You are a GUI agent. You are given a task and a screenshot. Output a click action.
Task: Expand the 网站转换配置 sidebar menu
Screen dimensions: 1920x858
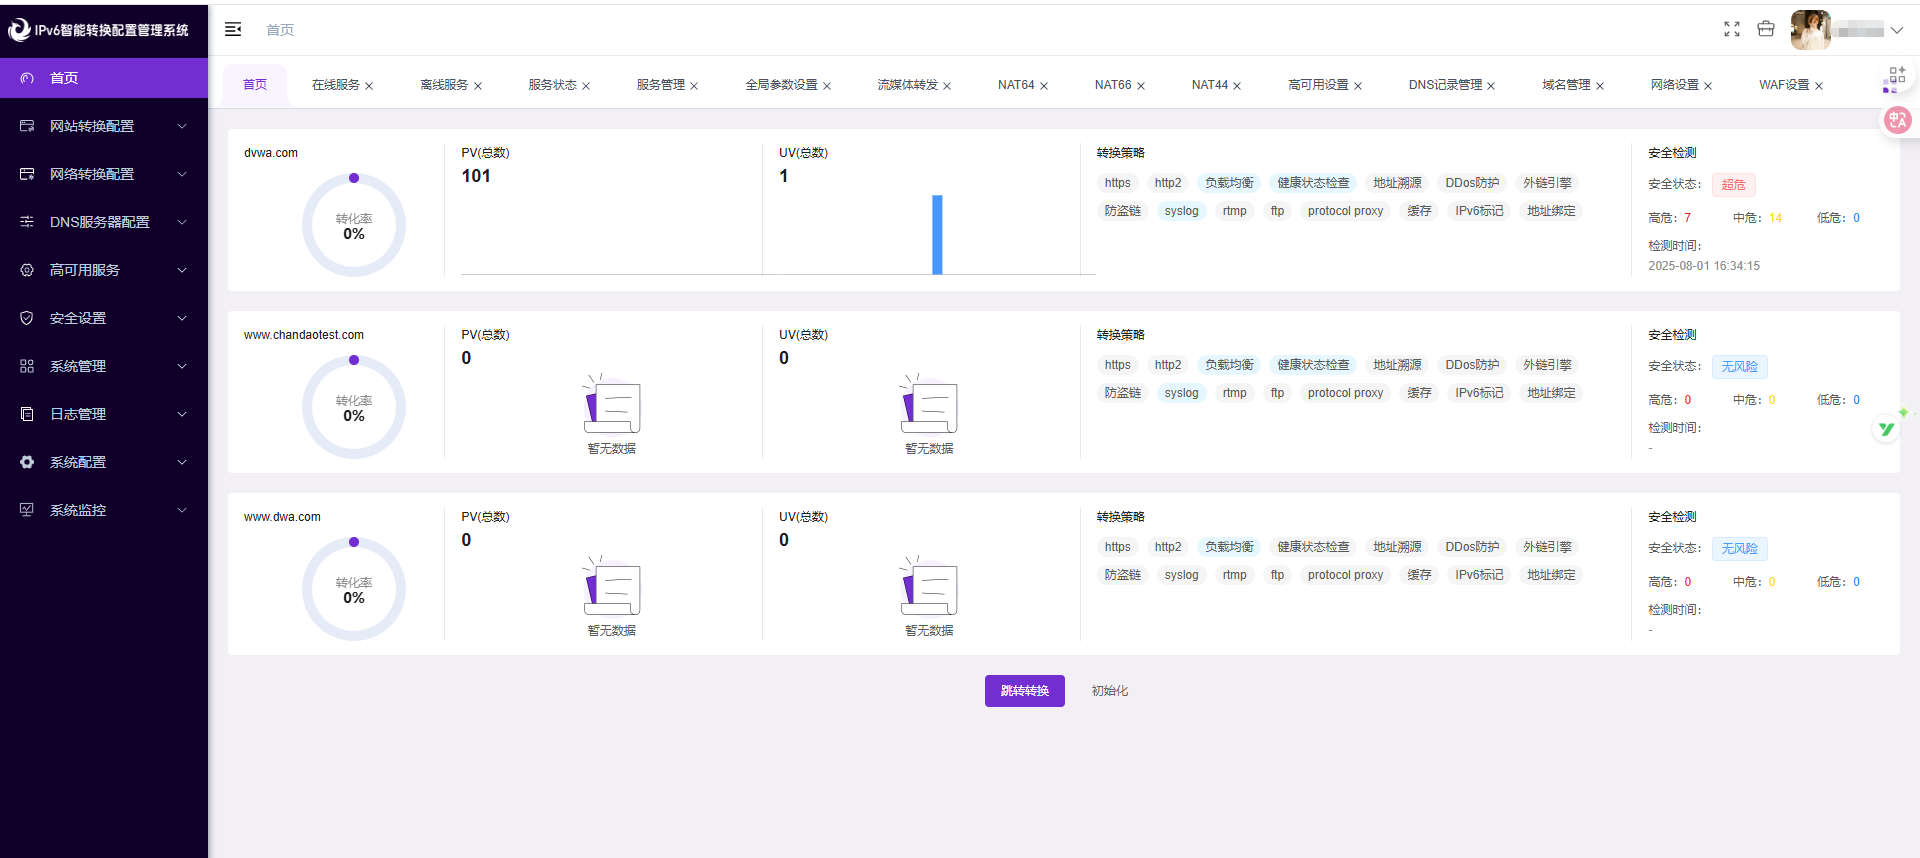click(104, 126)
